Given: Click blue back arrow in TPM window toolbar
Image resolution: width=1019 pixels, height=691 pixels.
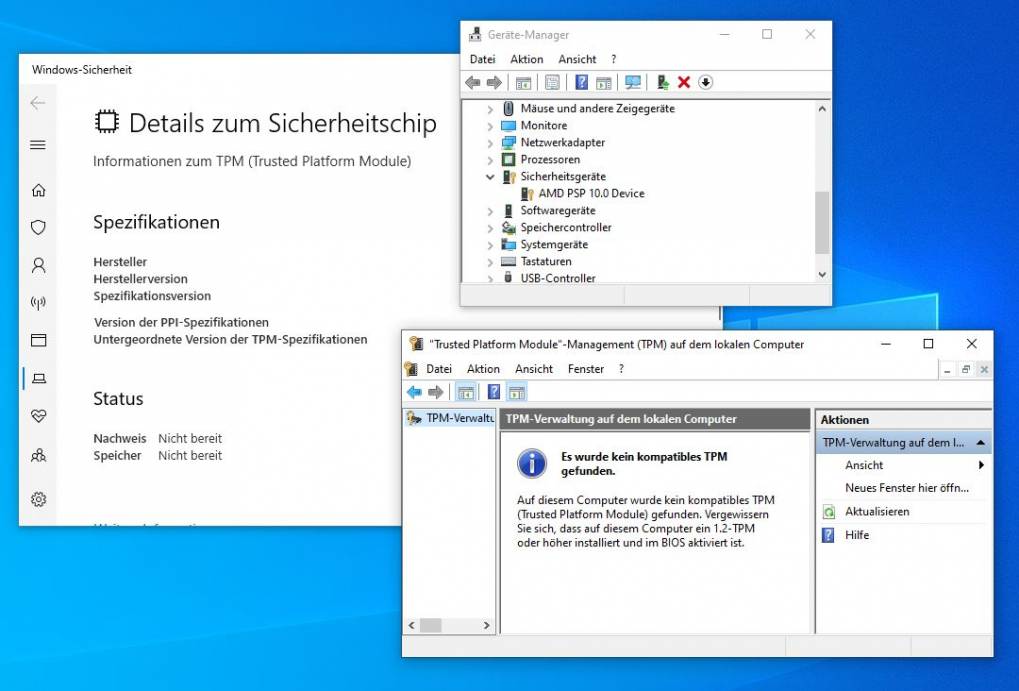Looking at the screenshot, I should point(414,392).
